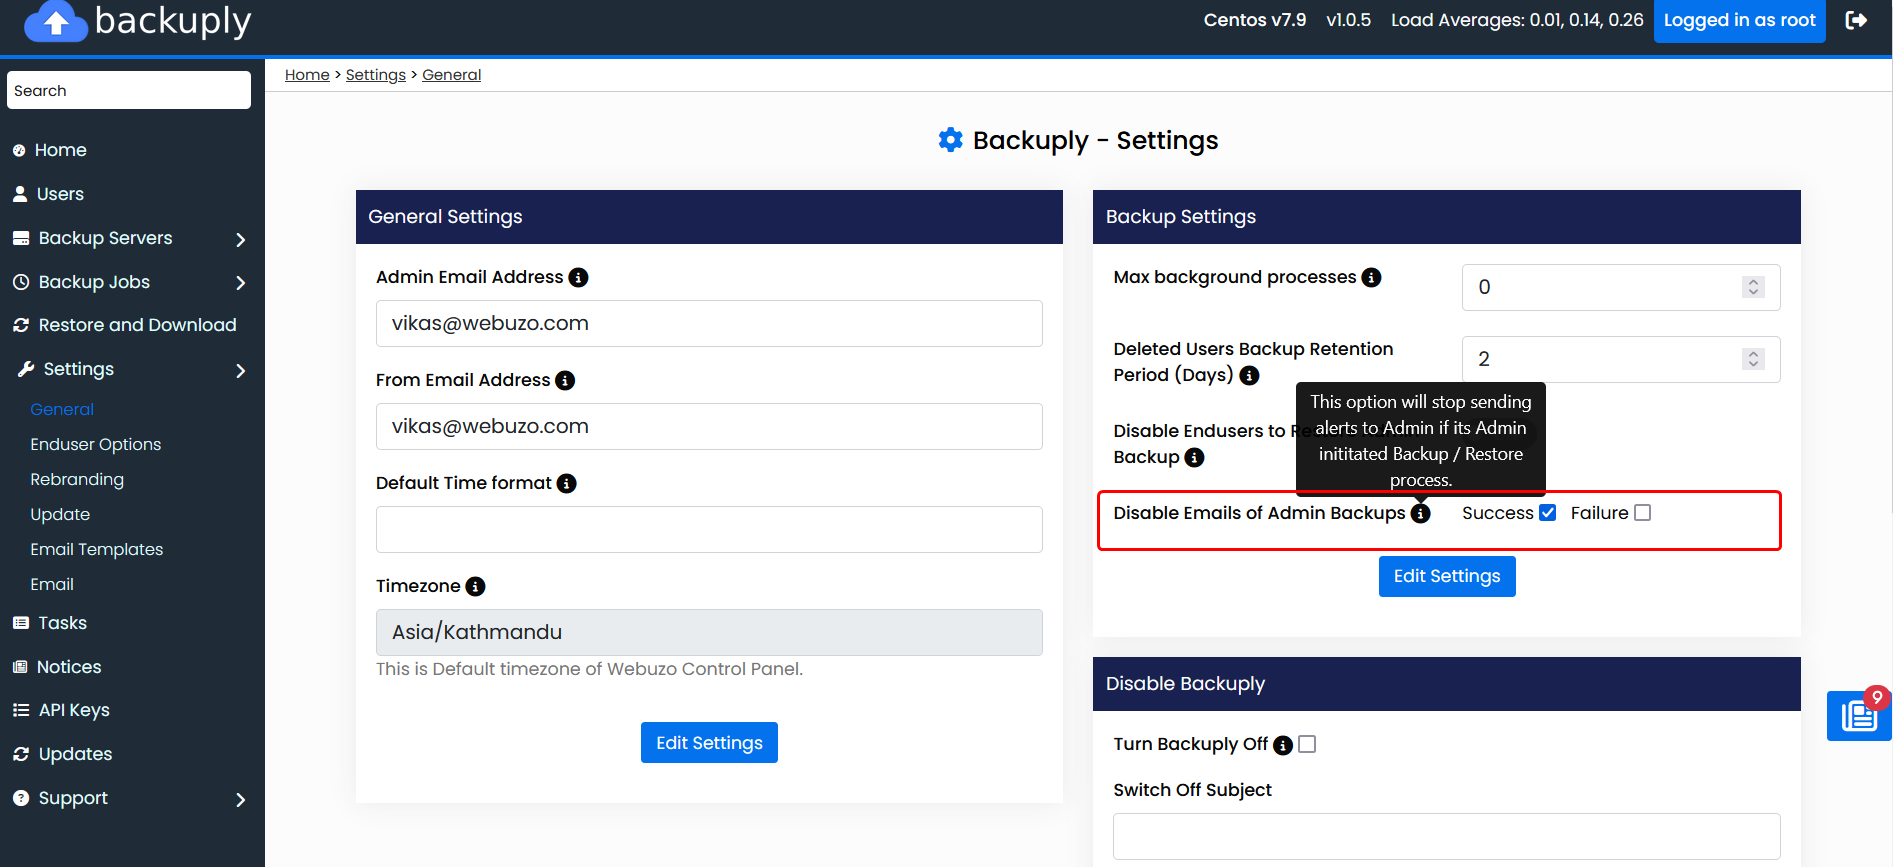Enable the Failure email checkbox
This screenshot has width=1893, height=867.
1642,513
